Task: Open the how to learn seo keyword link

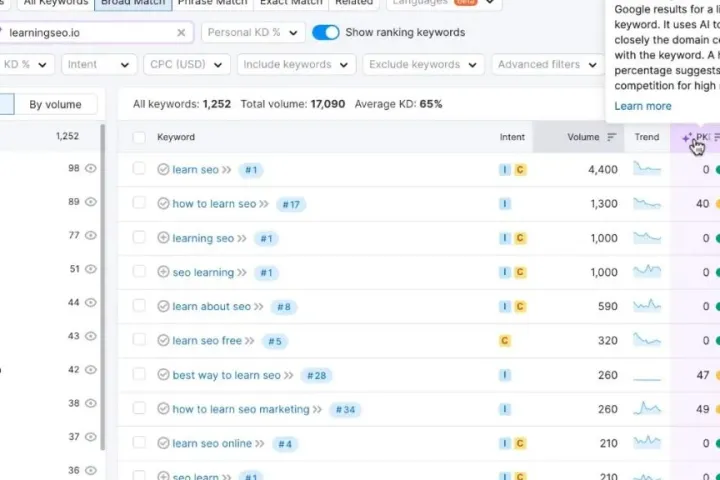Action: pos(214,203)
